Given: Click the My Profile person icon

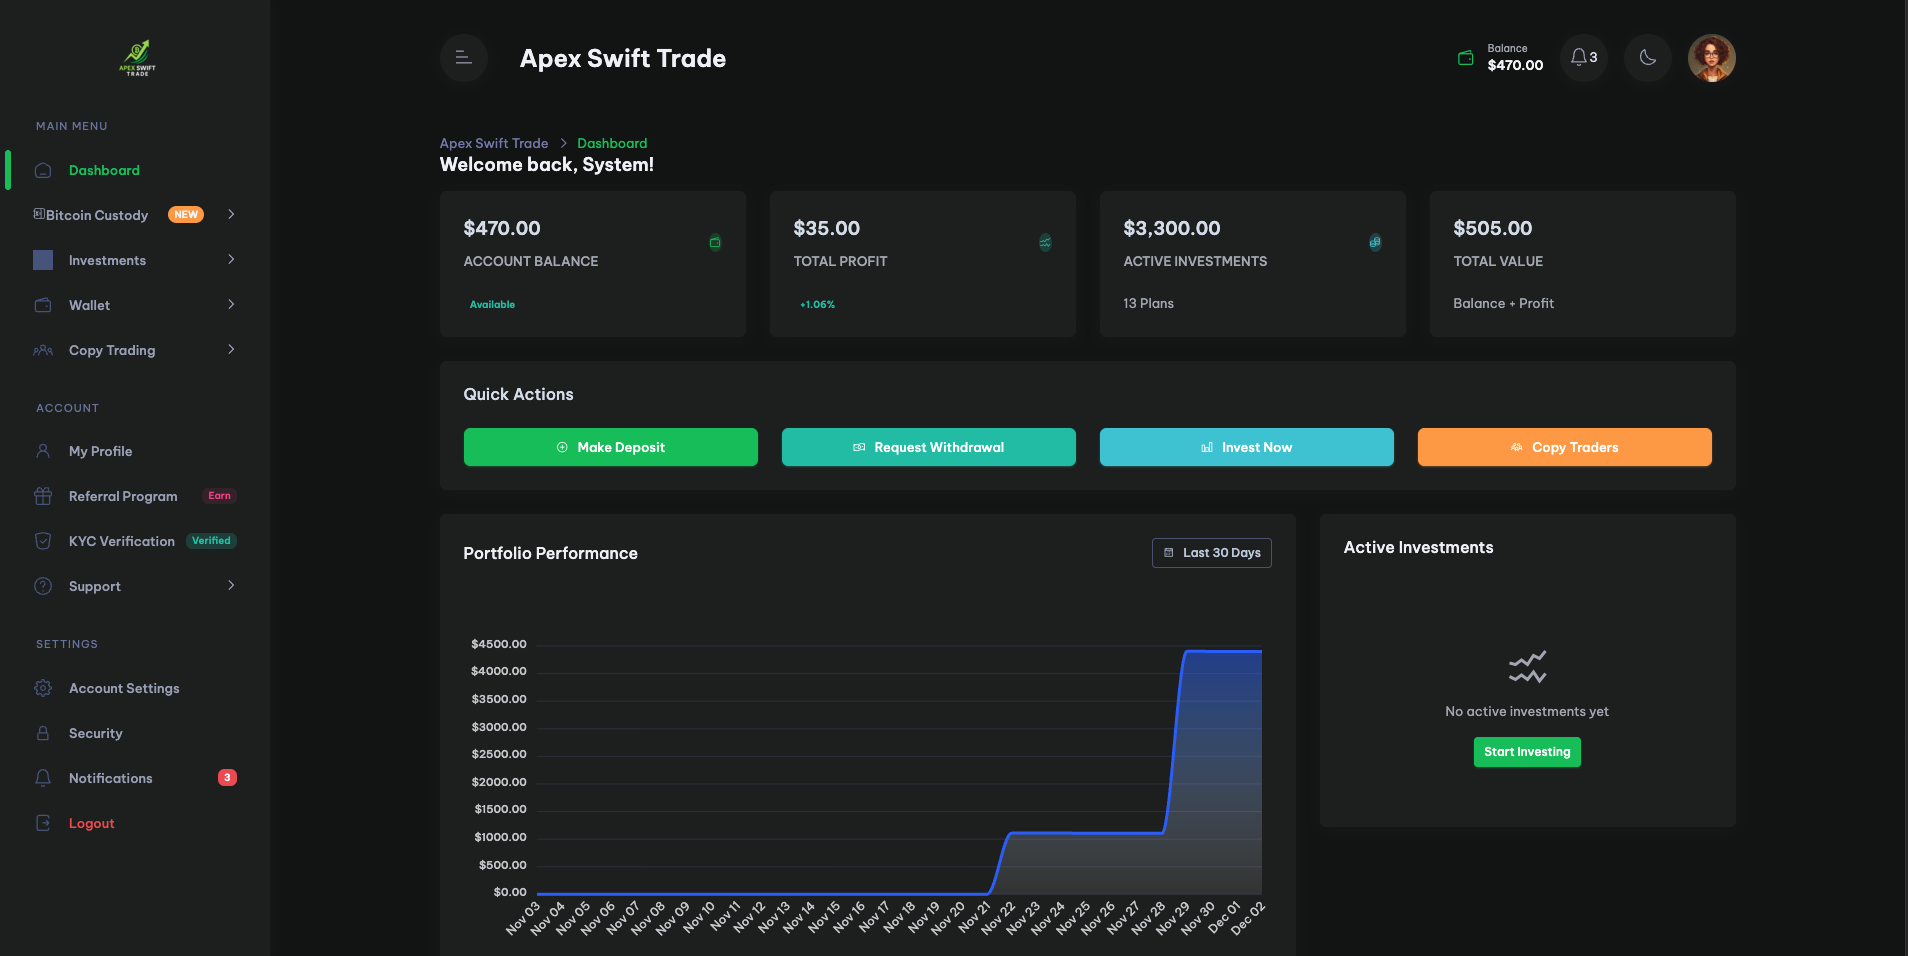Looking at the screenshot, I should click(x=43, y=451).
